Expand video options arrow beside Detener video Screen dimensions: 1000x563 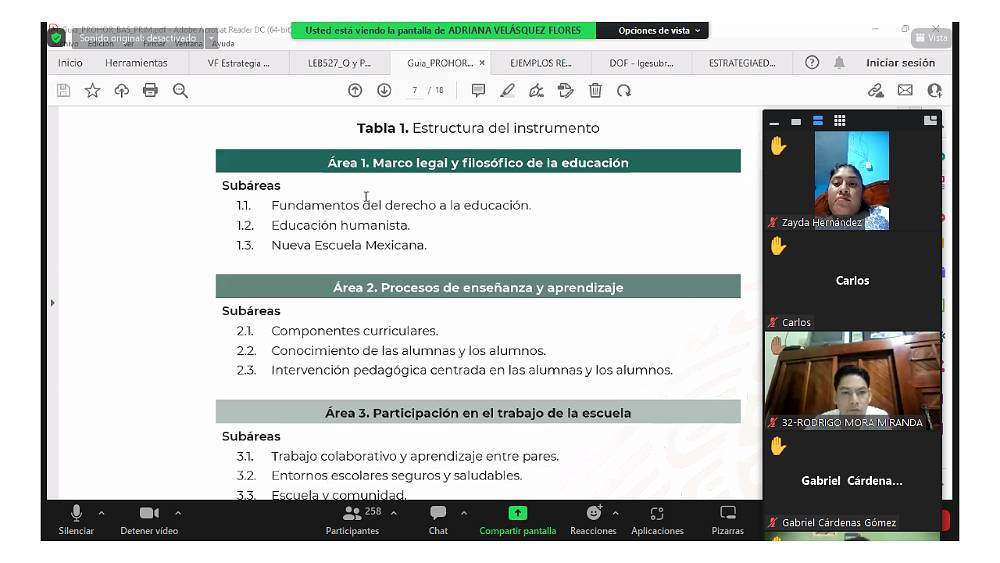[178, 513]
